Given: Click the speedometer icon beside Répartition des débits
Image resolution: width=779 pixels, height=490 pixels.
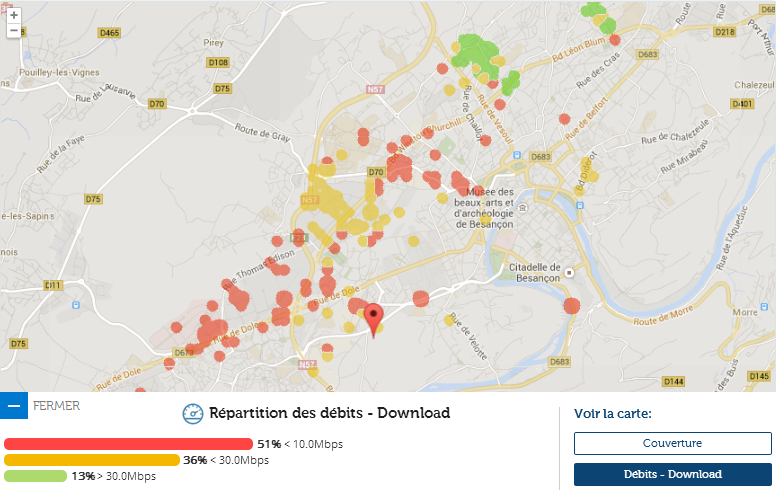Looking at the screenshot, I should pyautogui.click(x=193, y=414).
